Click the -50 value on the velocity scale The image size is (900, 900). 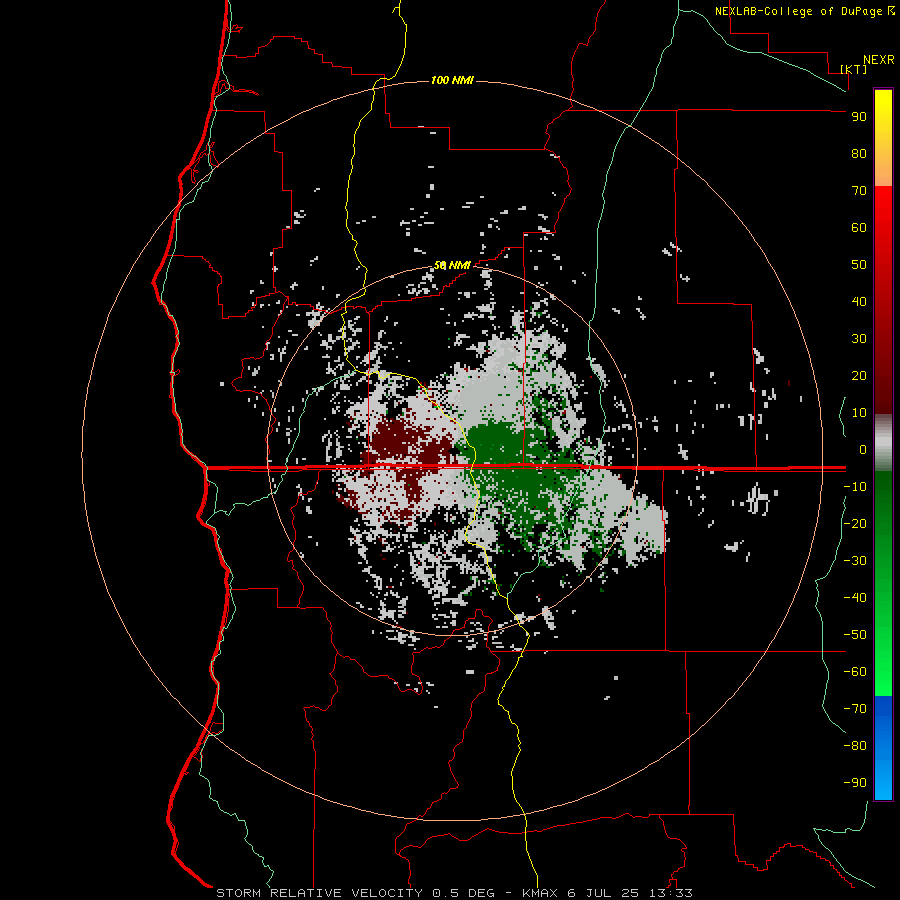tap(855, 635)
